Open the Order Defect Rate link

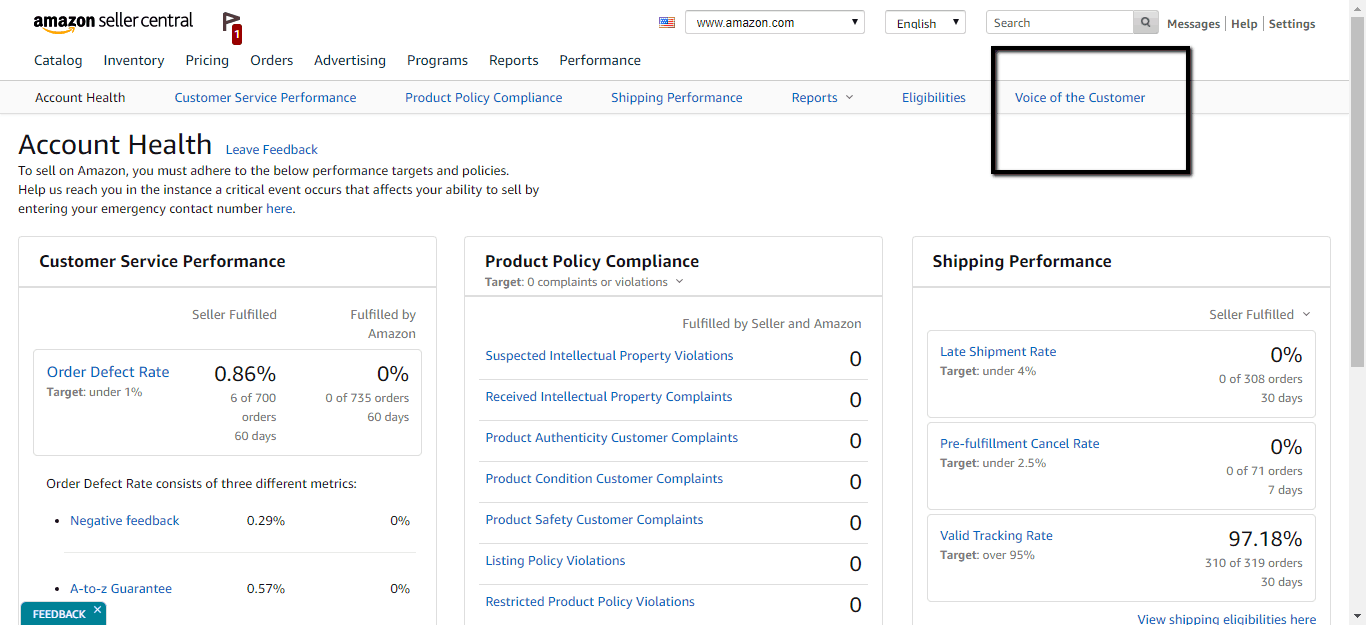coord(108,372)
